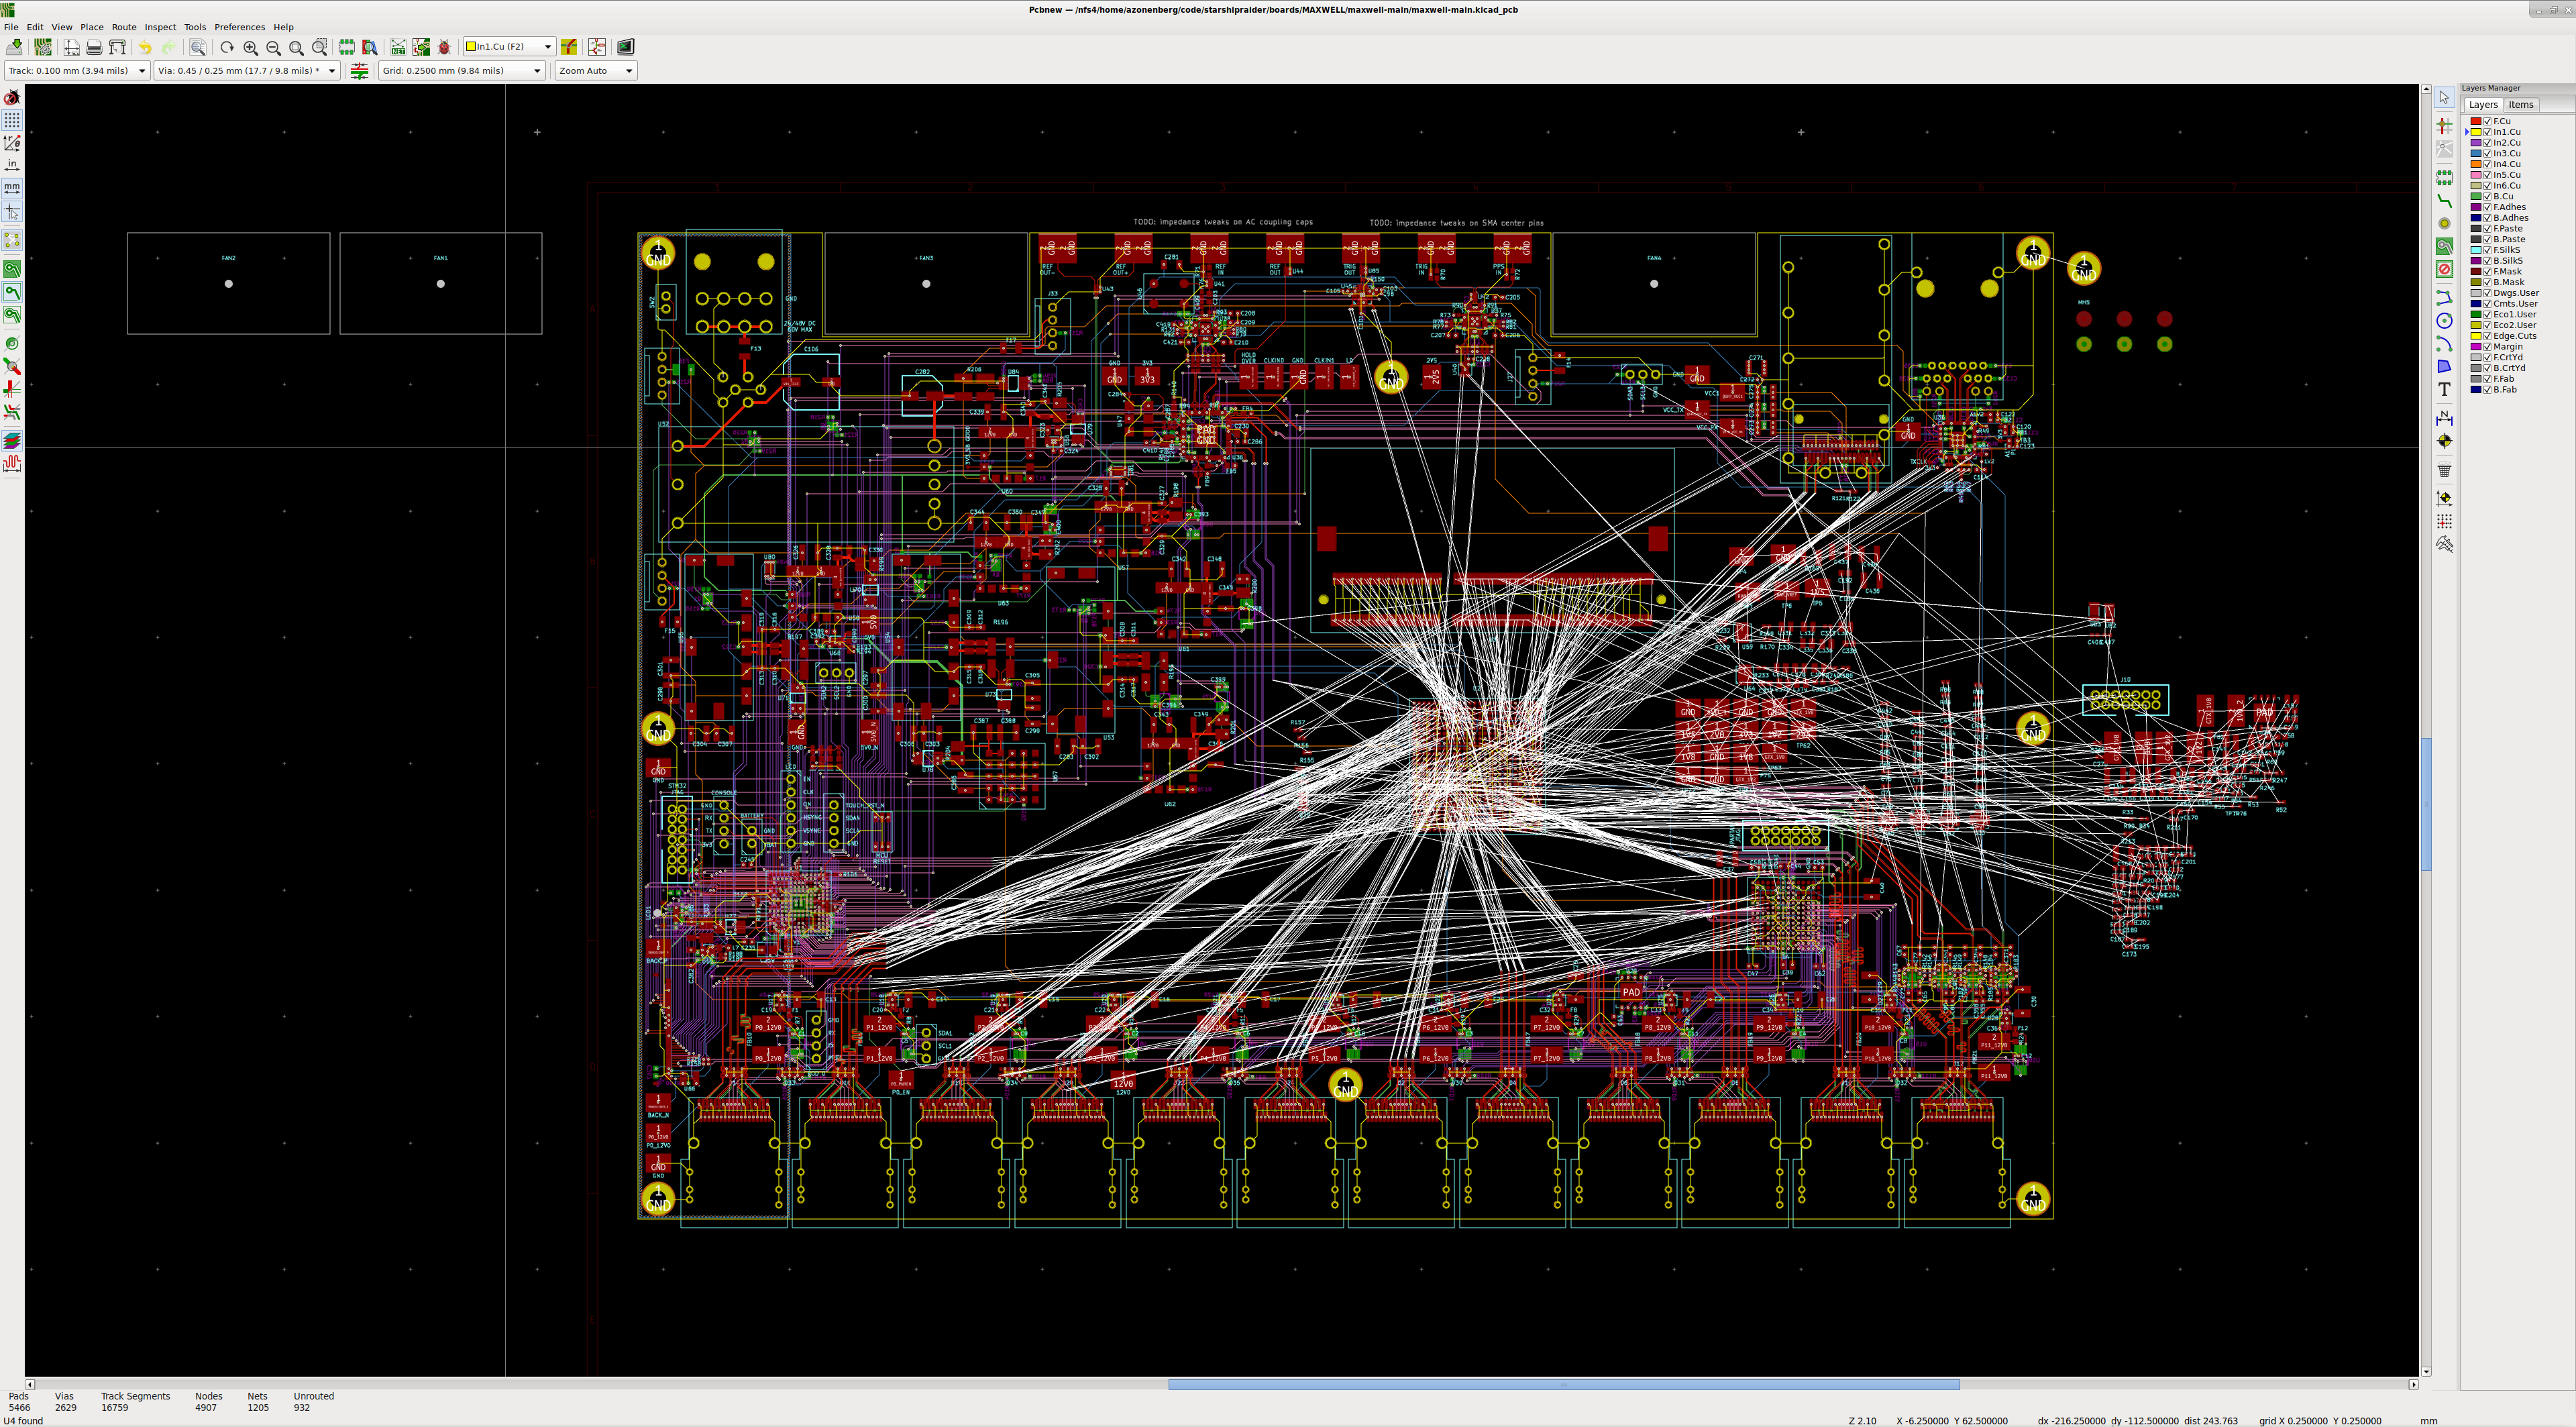Open the Inspect menu

point(160,27)
